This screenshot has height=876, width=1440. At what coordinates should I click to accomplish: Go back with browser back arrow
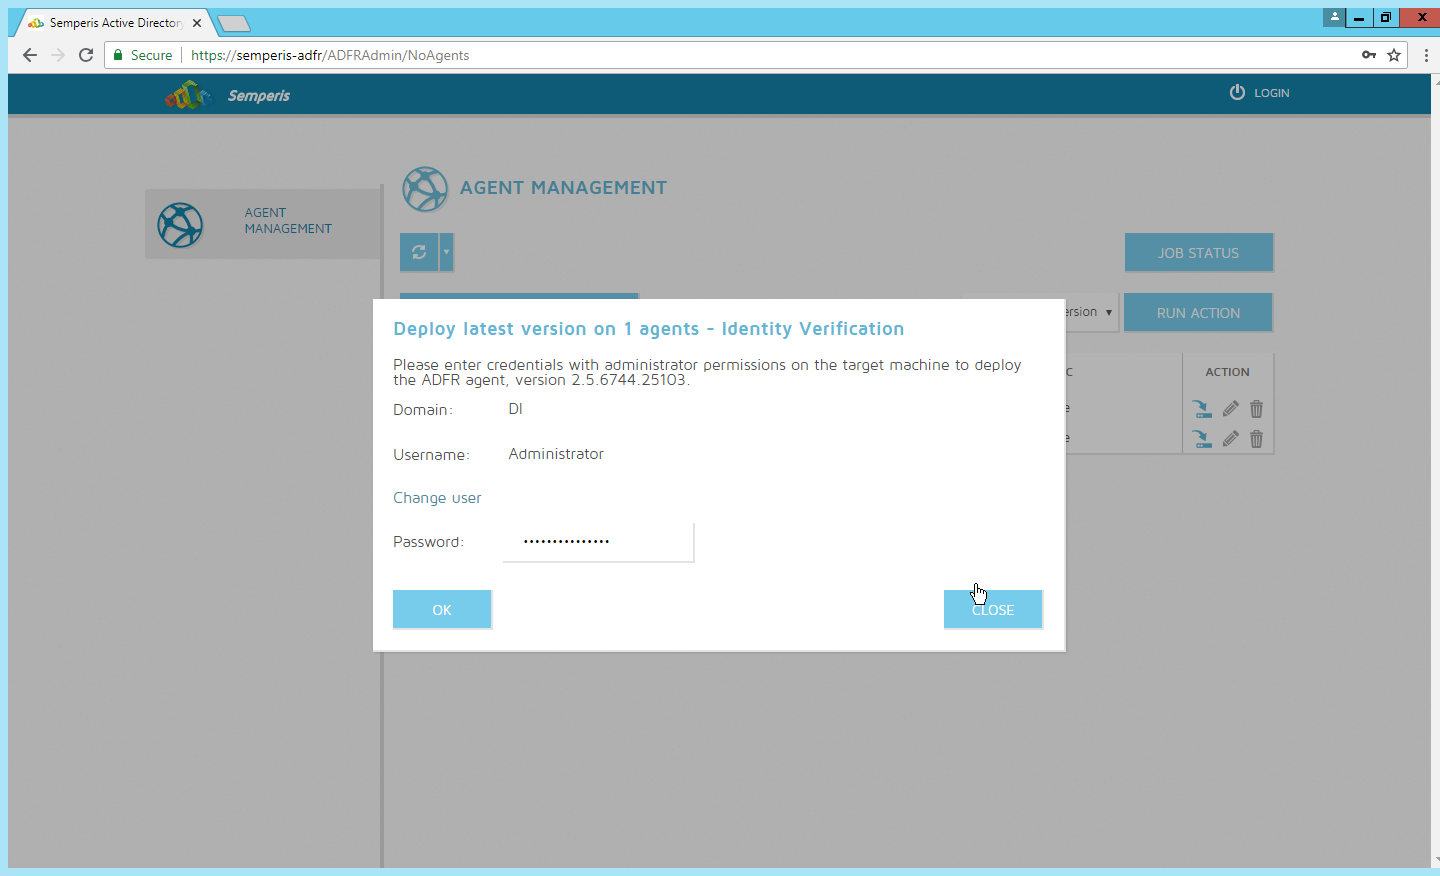coord(30,55)
